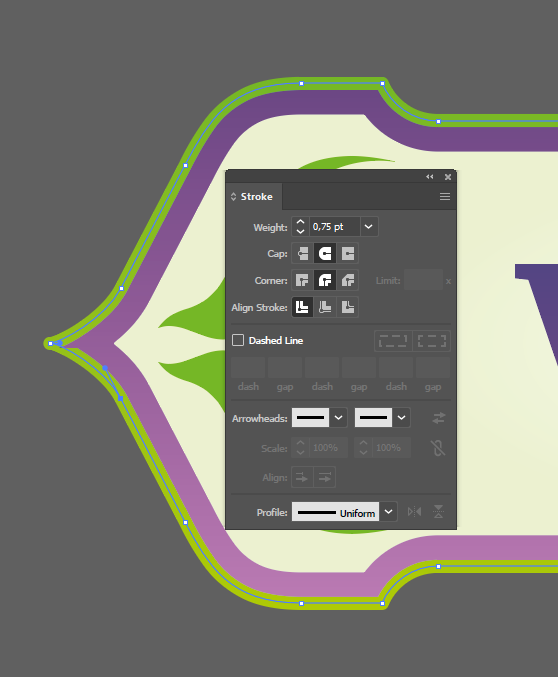Image resolution: width=558 pixels, height=677 pixels.
Task: Select the Round Cap option
Action: [x=325, y=253]
